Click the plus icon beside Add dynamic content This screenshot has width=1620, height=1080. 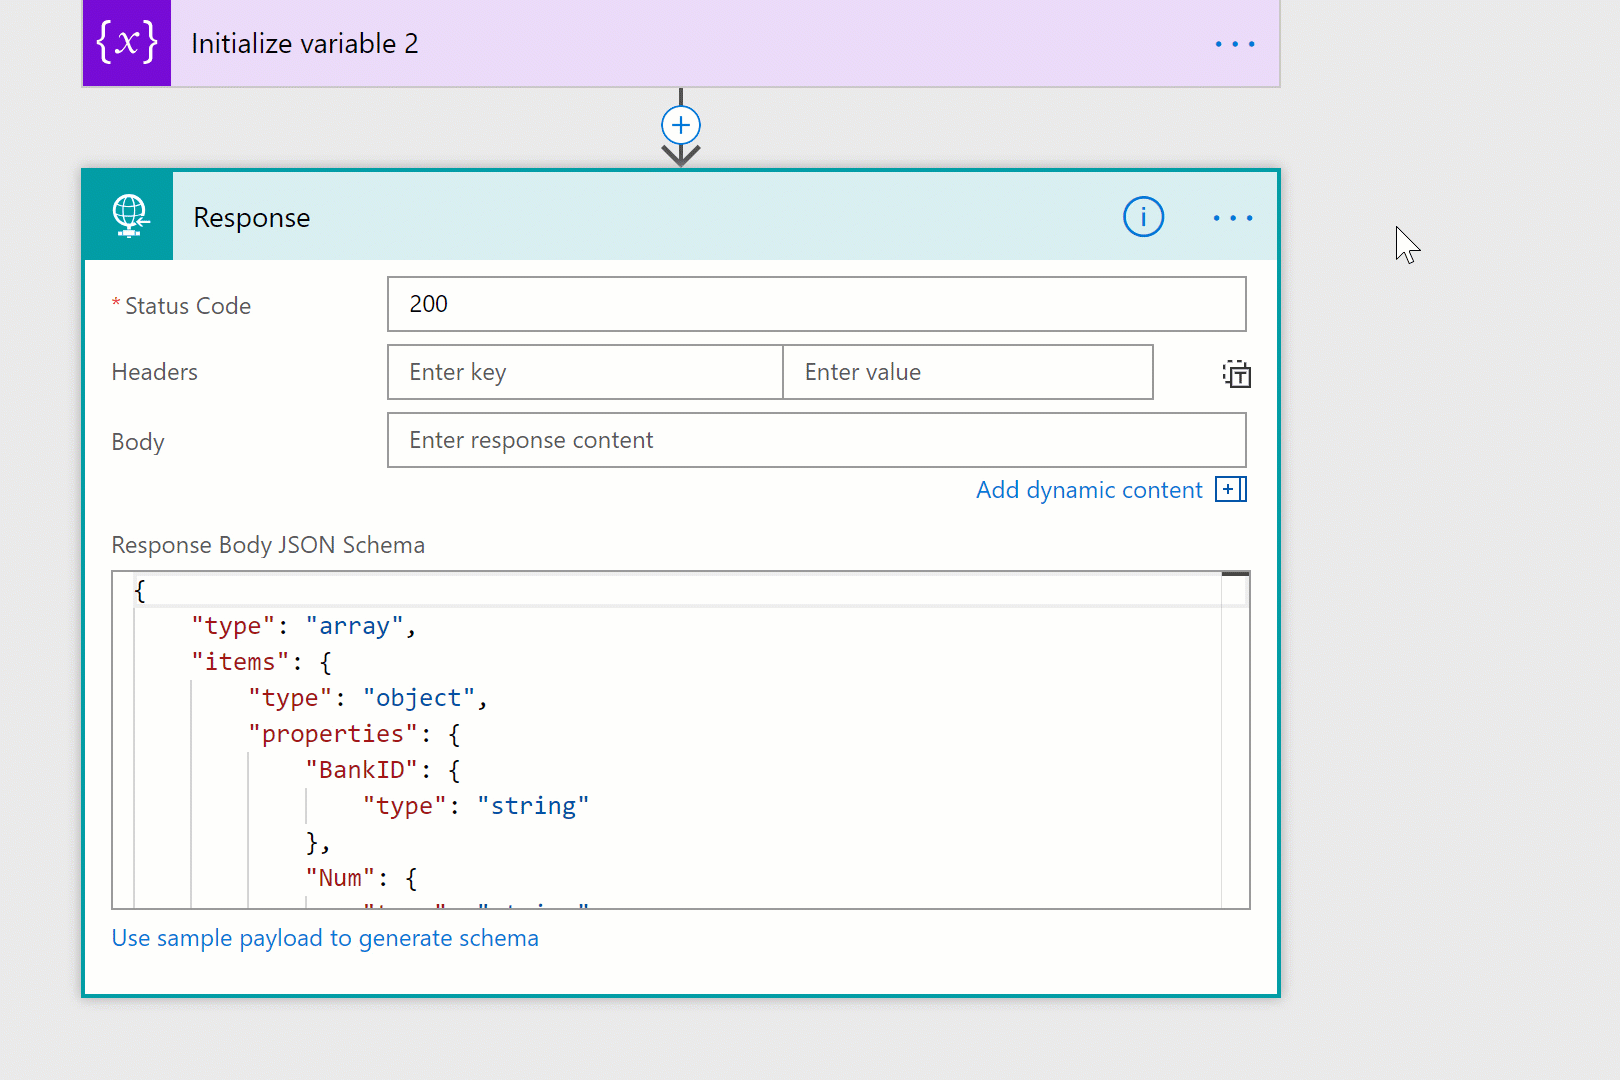coord(1230,490)
